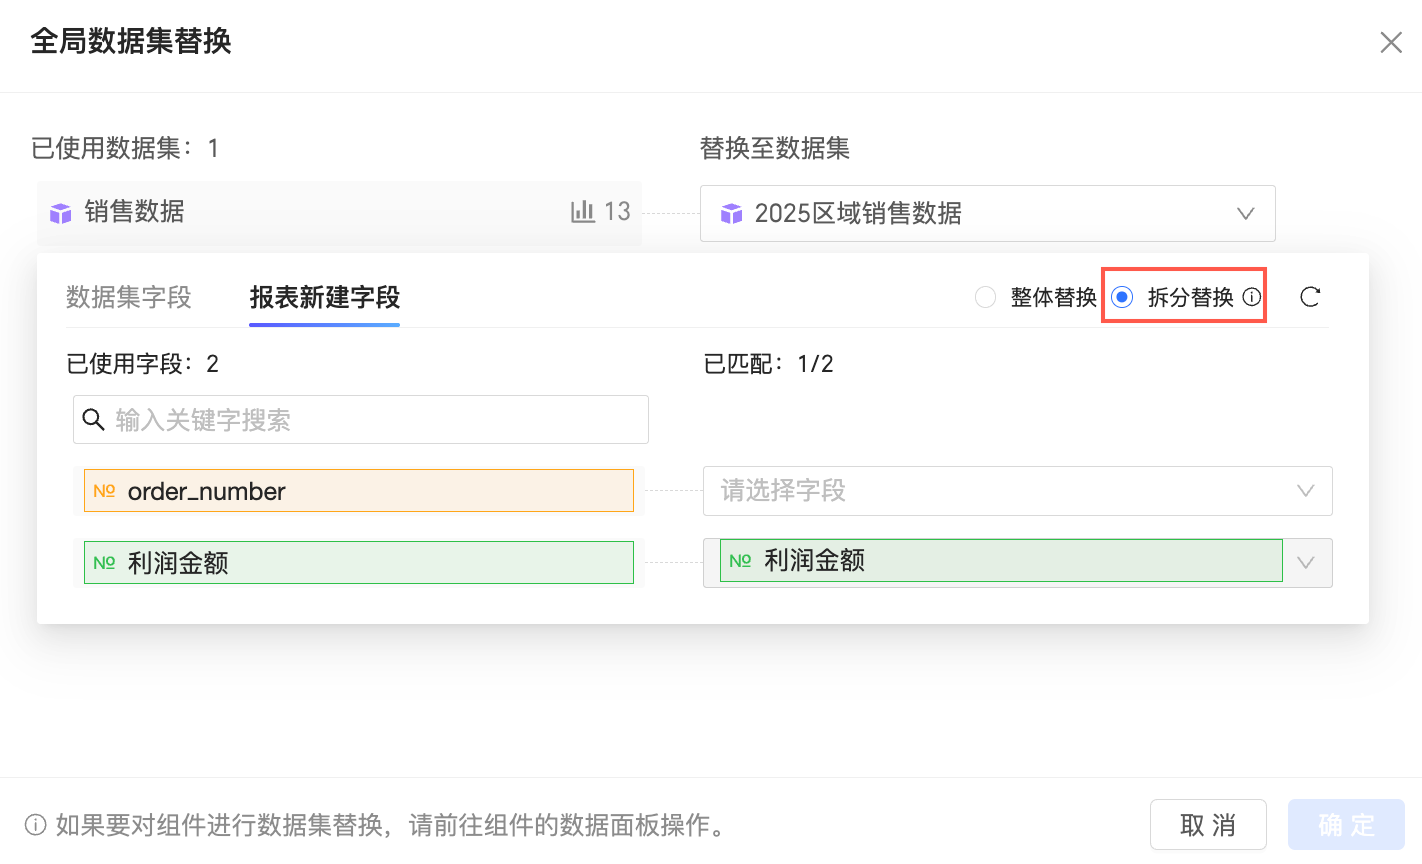Select the 利润金额 used field on the left
1422x864 pixels.
click(358, 563)
